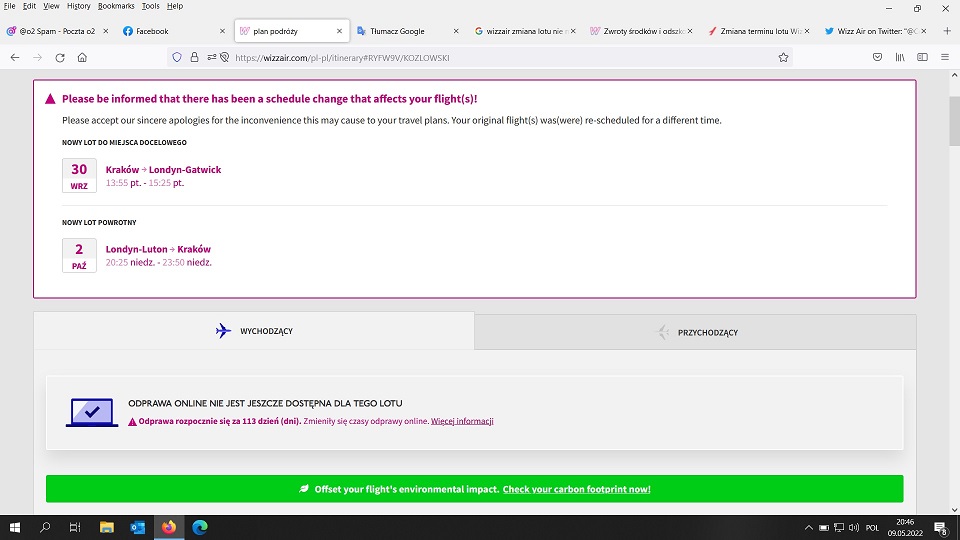The height and width of the screenshot is (540, 960).
Task: Click the 30 WRZ date box
Action: [x=79, y=176]
